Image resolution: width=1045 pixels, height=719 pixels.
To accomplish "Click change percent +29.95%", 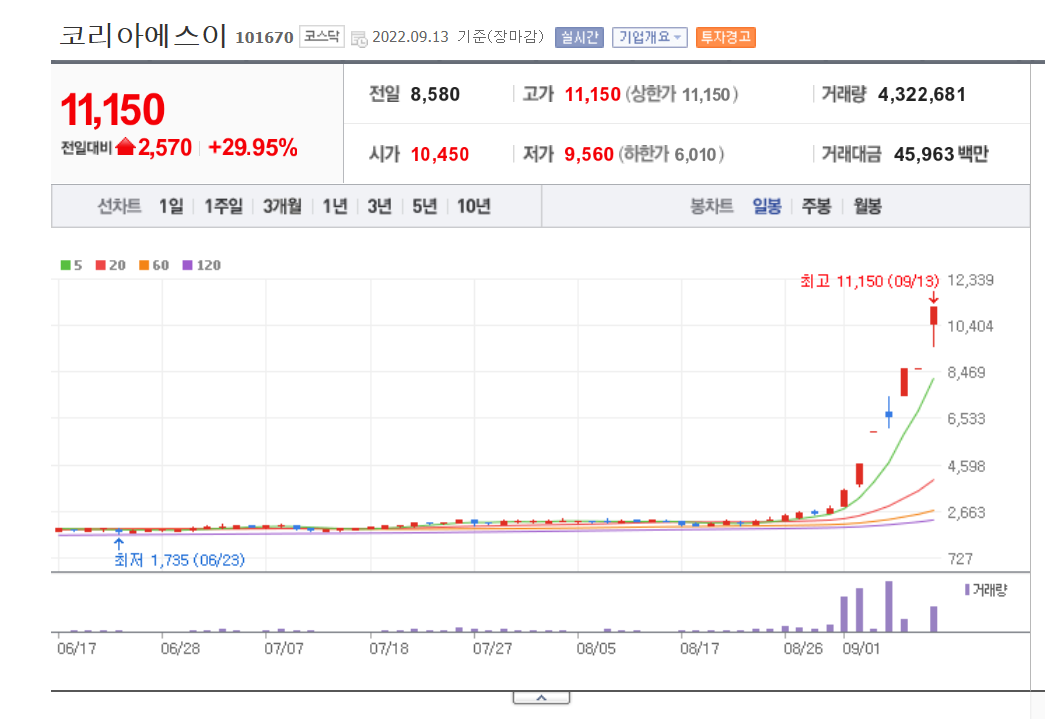I will pyautogui.click(x=253, y=147).
